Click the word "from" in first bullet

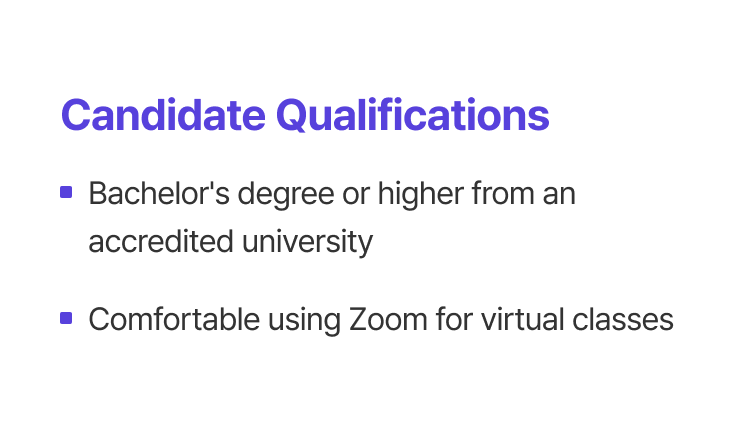click(x=501, y=193)
